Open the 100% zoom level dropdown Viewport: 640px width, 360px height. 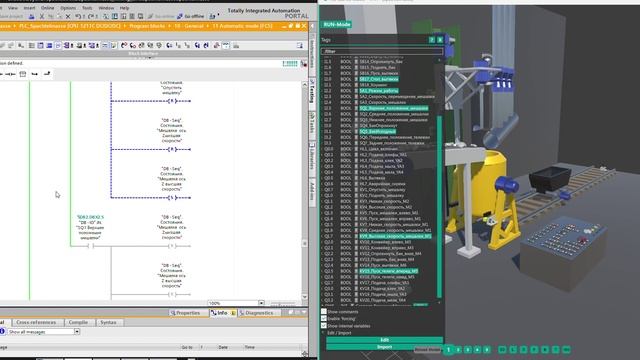tap(261, 303)
